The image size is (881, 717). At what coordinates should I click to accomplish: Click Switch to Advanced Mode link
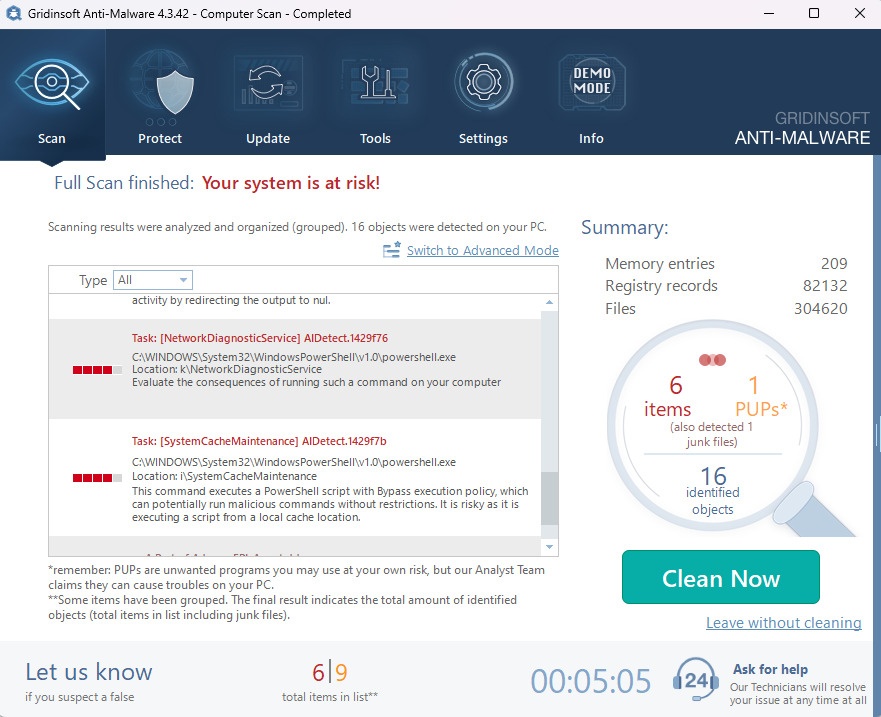[483, 250]
